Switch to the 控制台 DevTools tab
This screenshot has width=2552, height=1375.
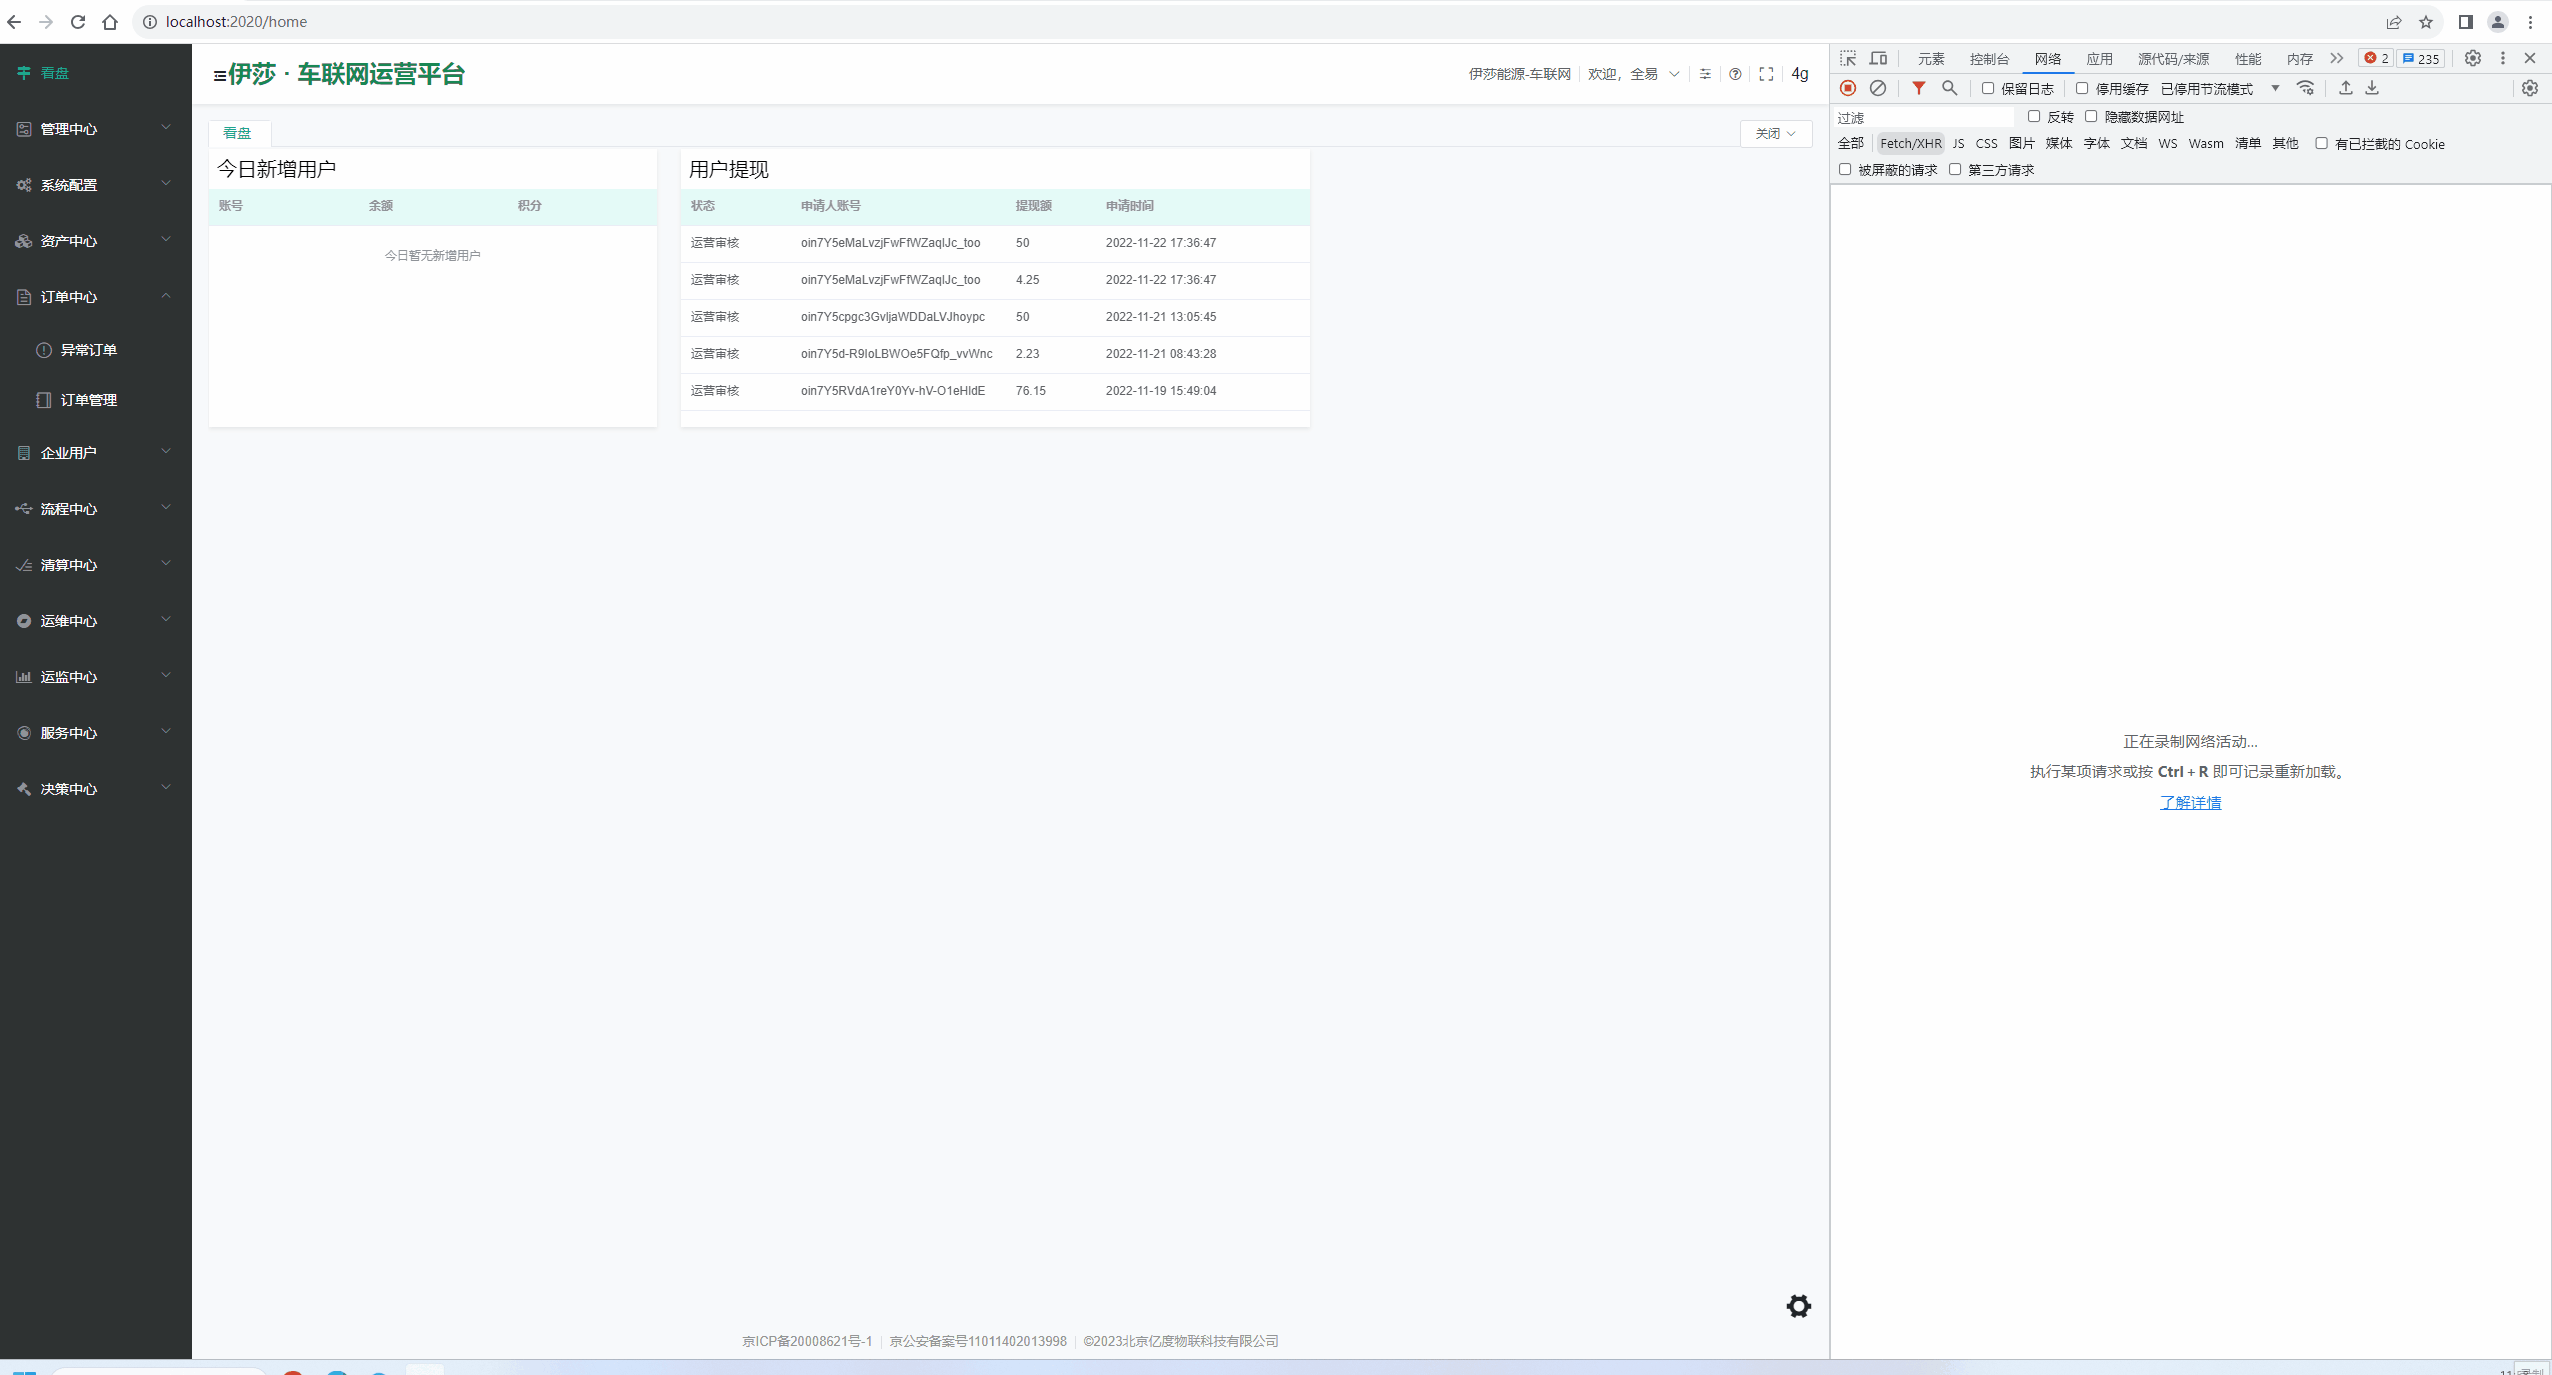(x=1988, y=59)
